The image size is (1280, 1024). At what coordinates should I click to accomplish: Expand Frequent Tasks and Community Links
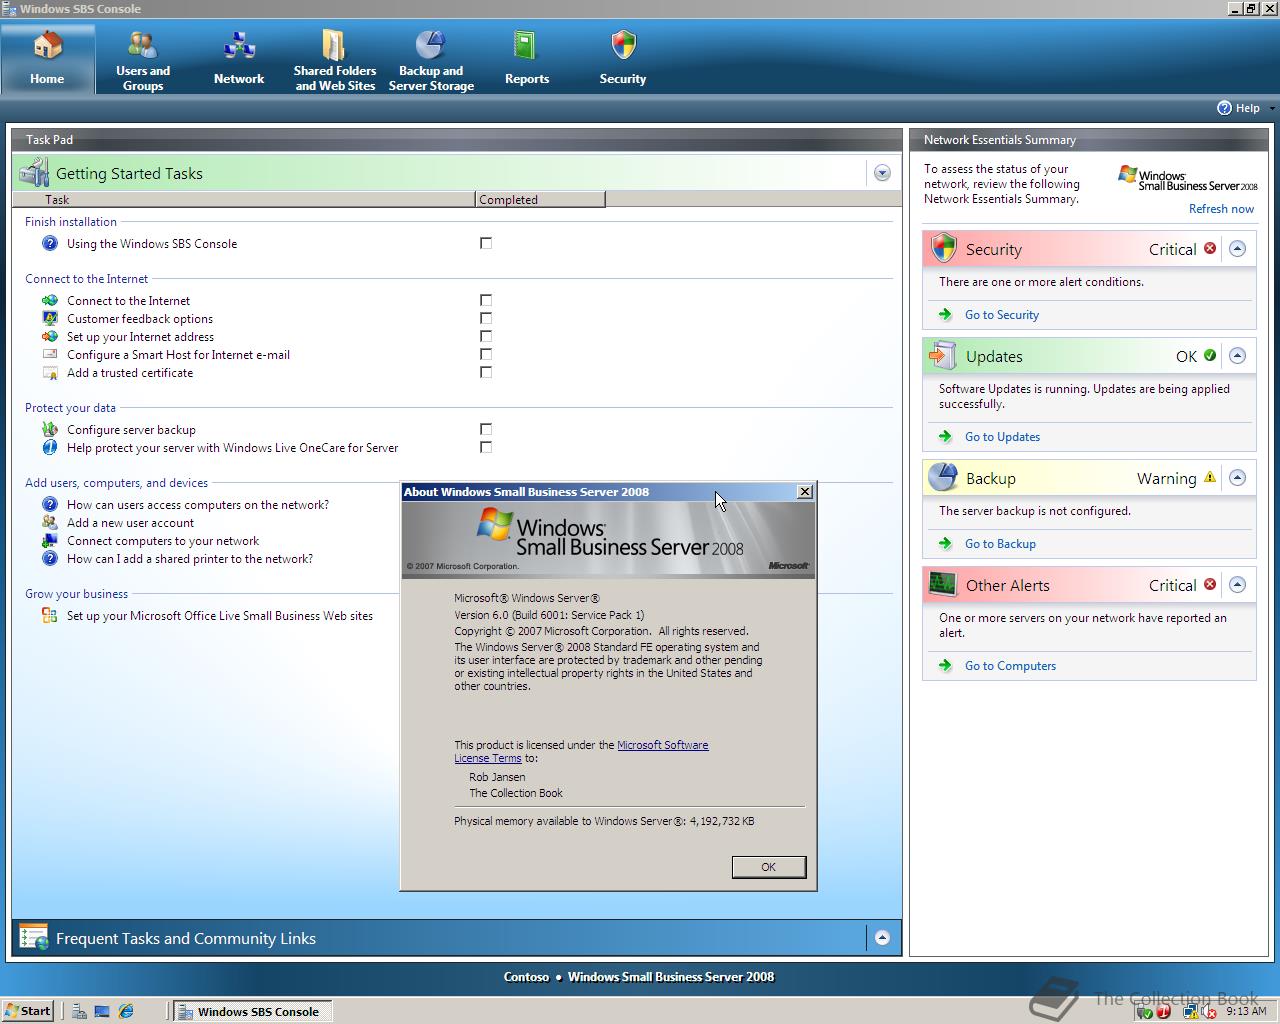tap(882, 937)
